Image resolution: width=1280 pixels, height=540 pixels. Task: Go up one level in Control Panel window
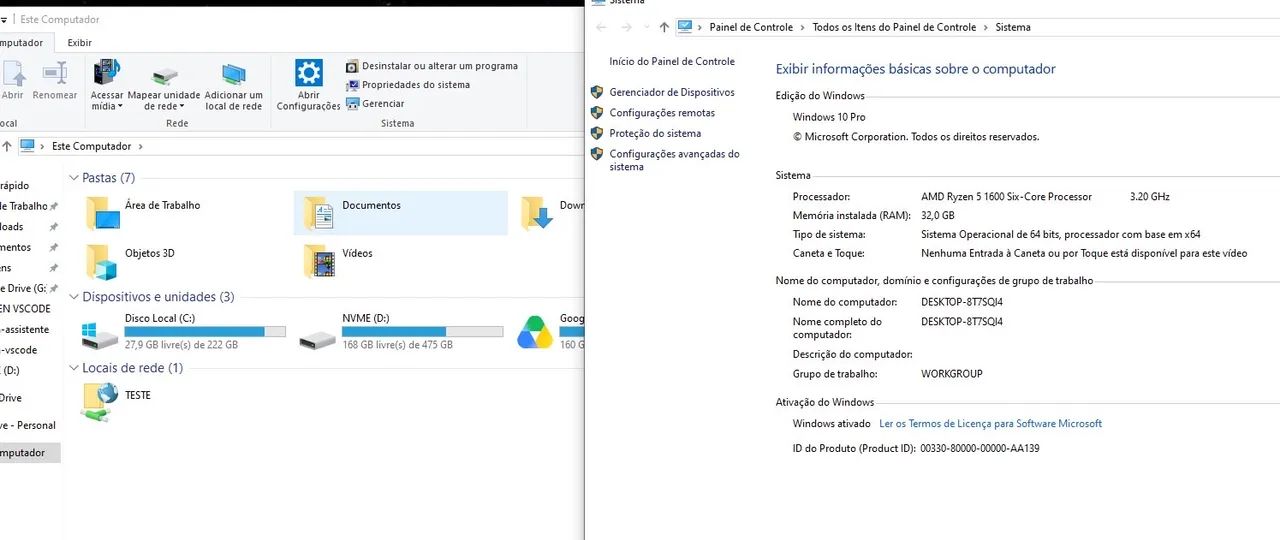click(664, 27)
